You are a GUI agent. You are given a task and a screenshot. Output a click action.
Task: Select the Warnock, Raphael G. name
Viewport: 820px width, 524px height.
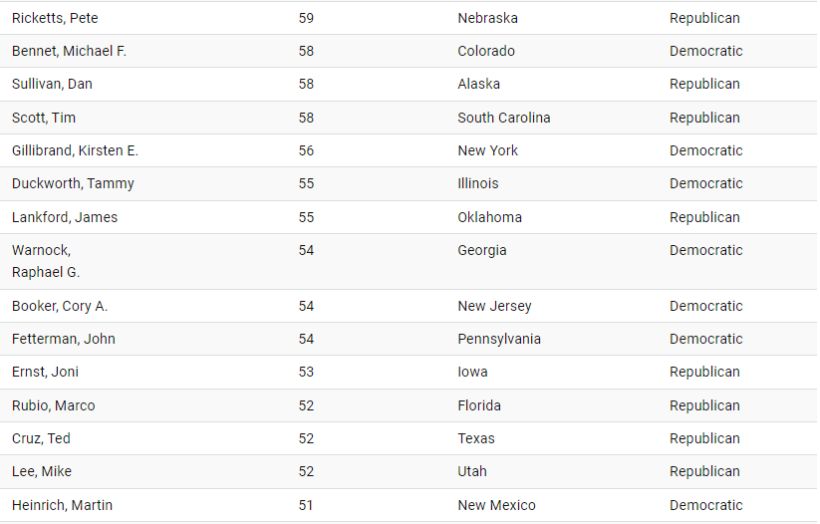click(46, 261)
